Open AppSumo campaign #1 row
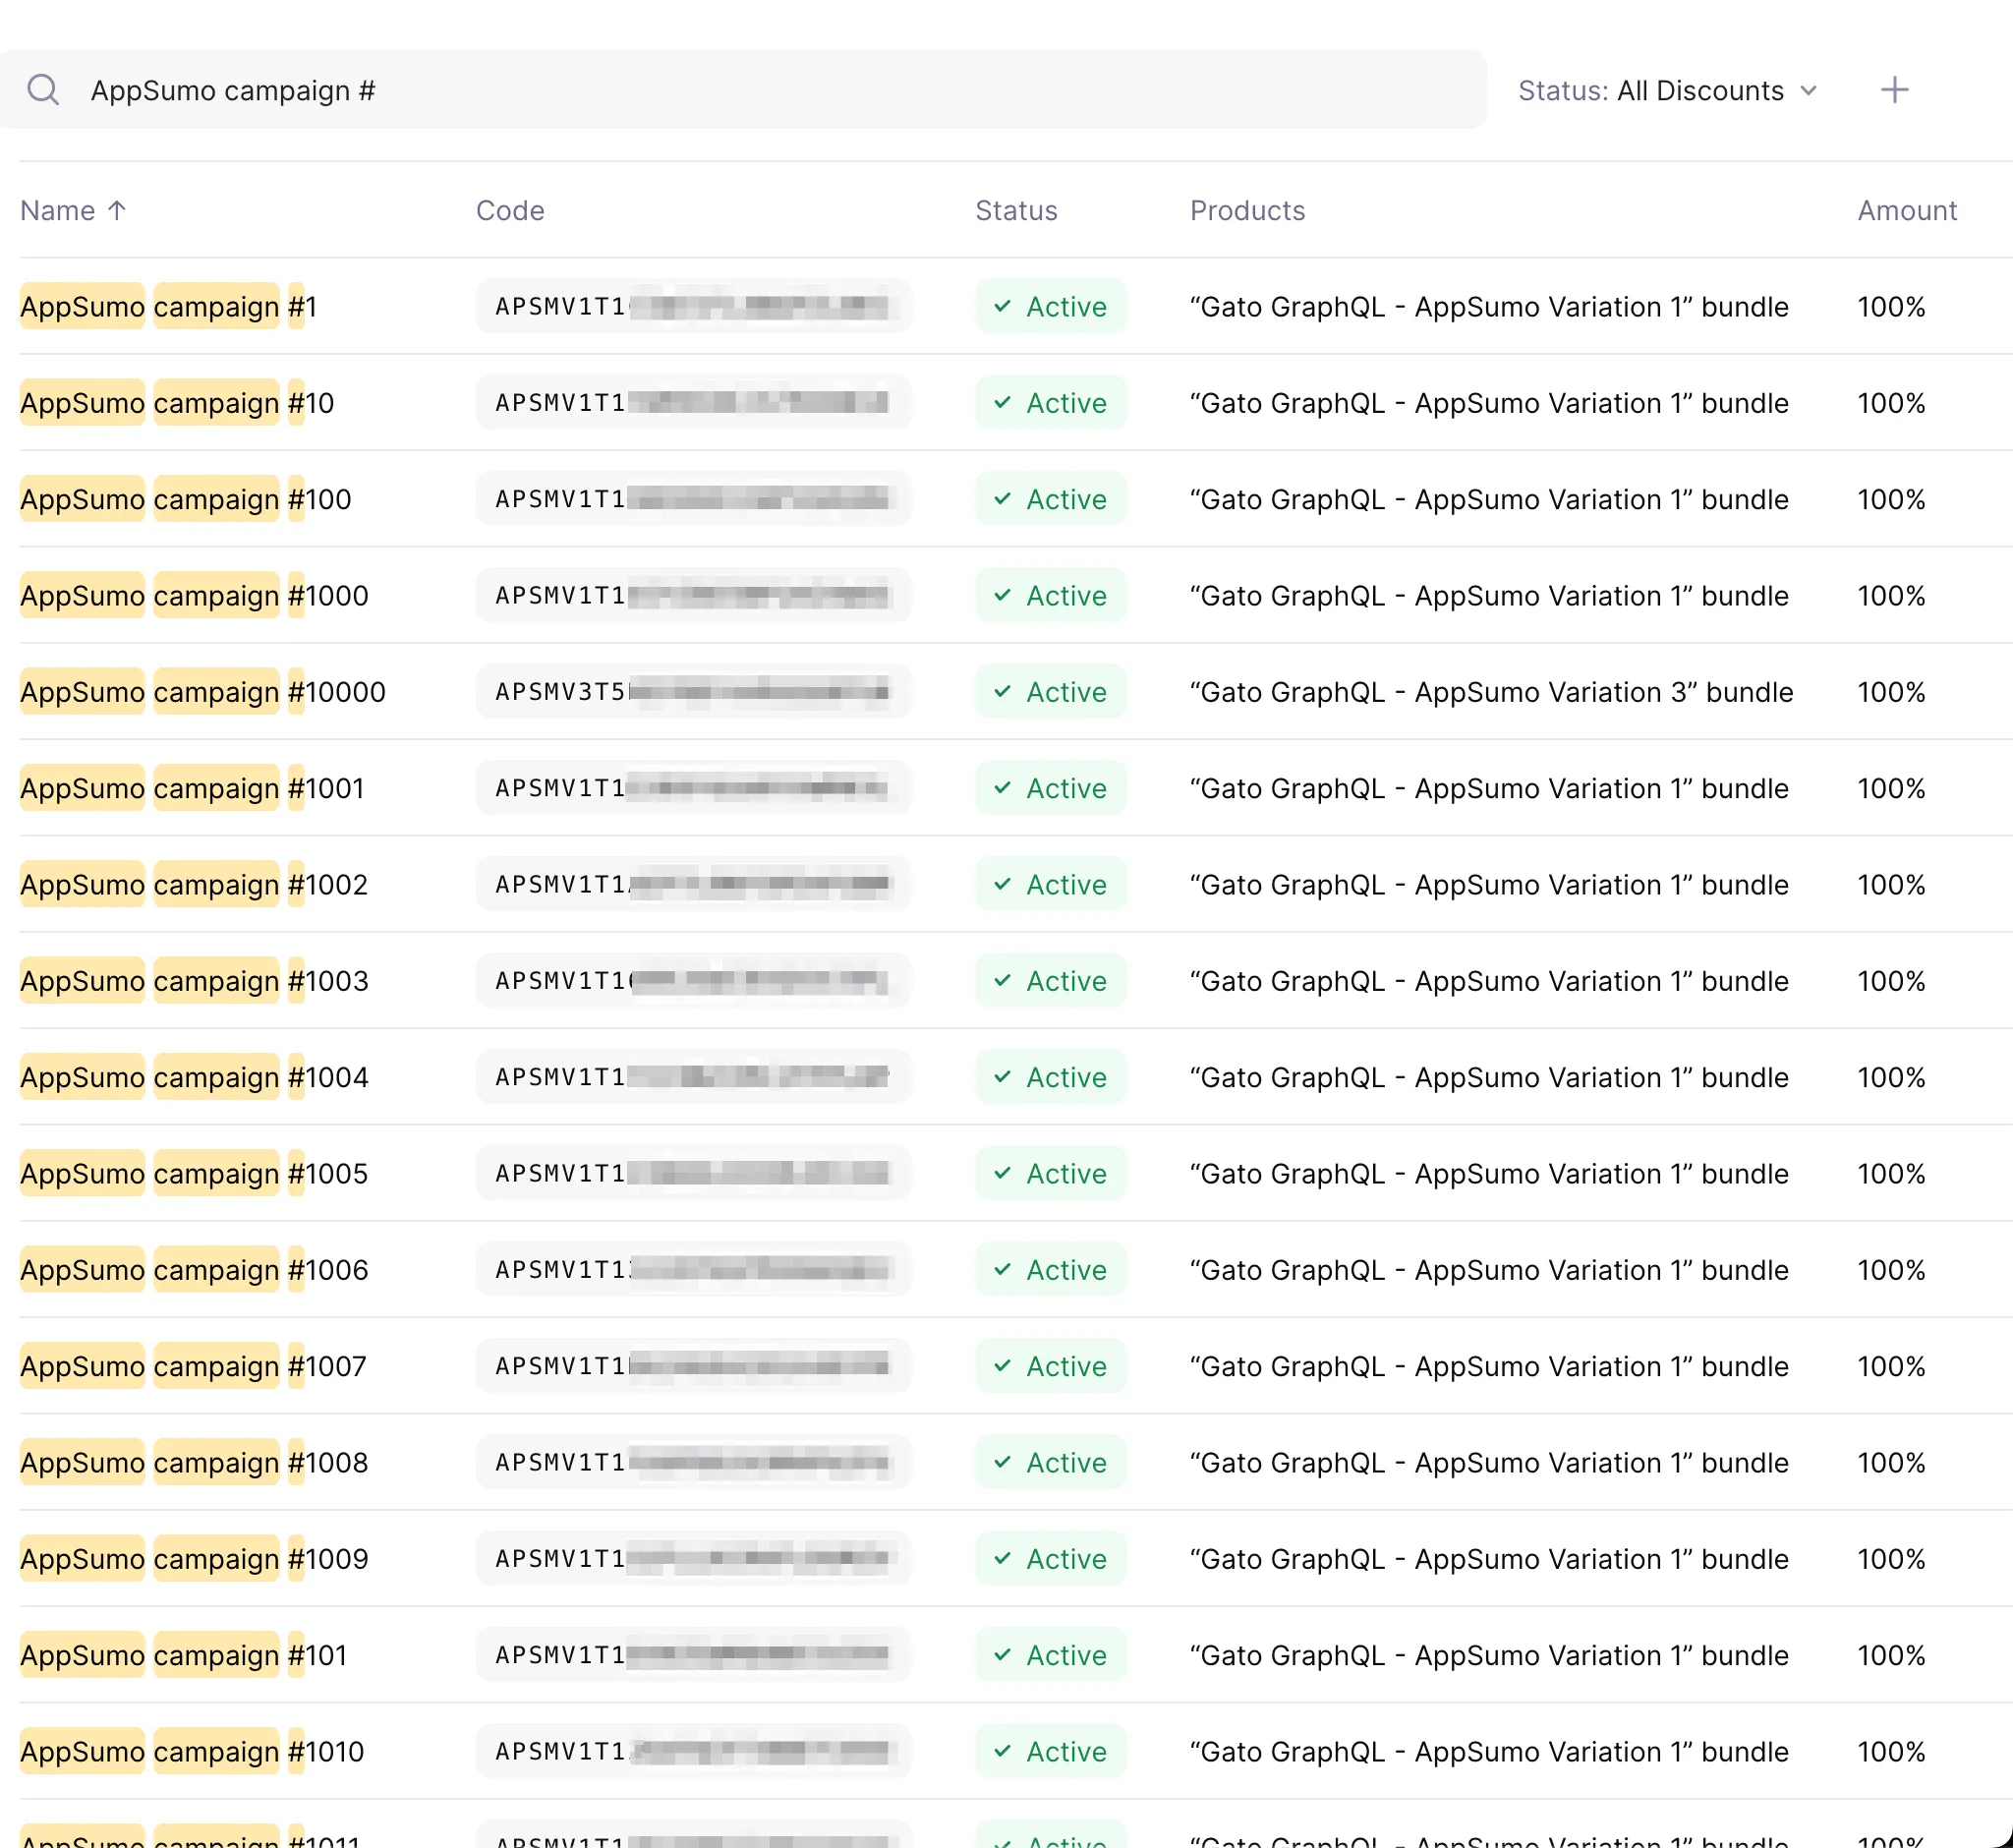The image size is (2013, 1848). tap(1016, 306)
